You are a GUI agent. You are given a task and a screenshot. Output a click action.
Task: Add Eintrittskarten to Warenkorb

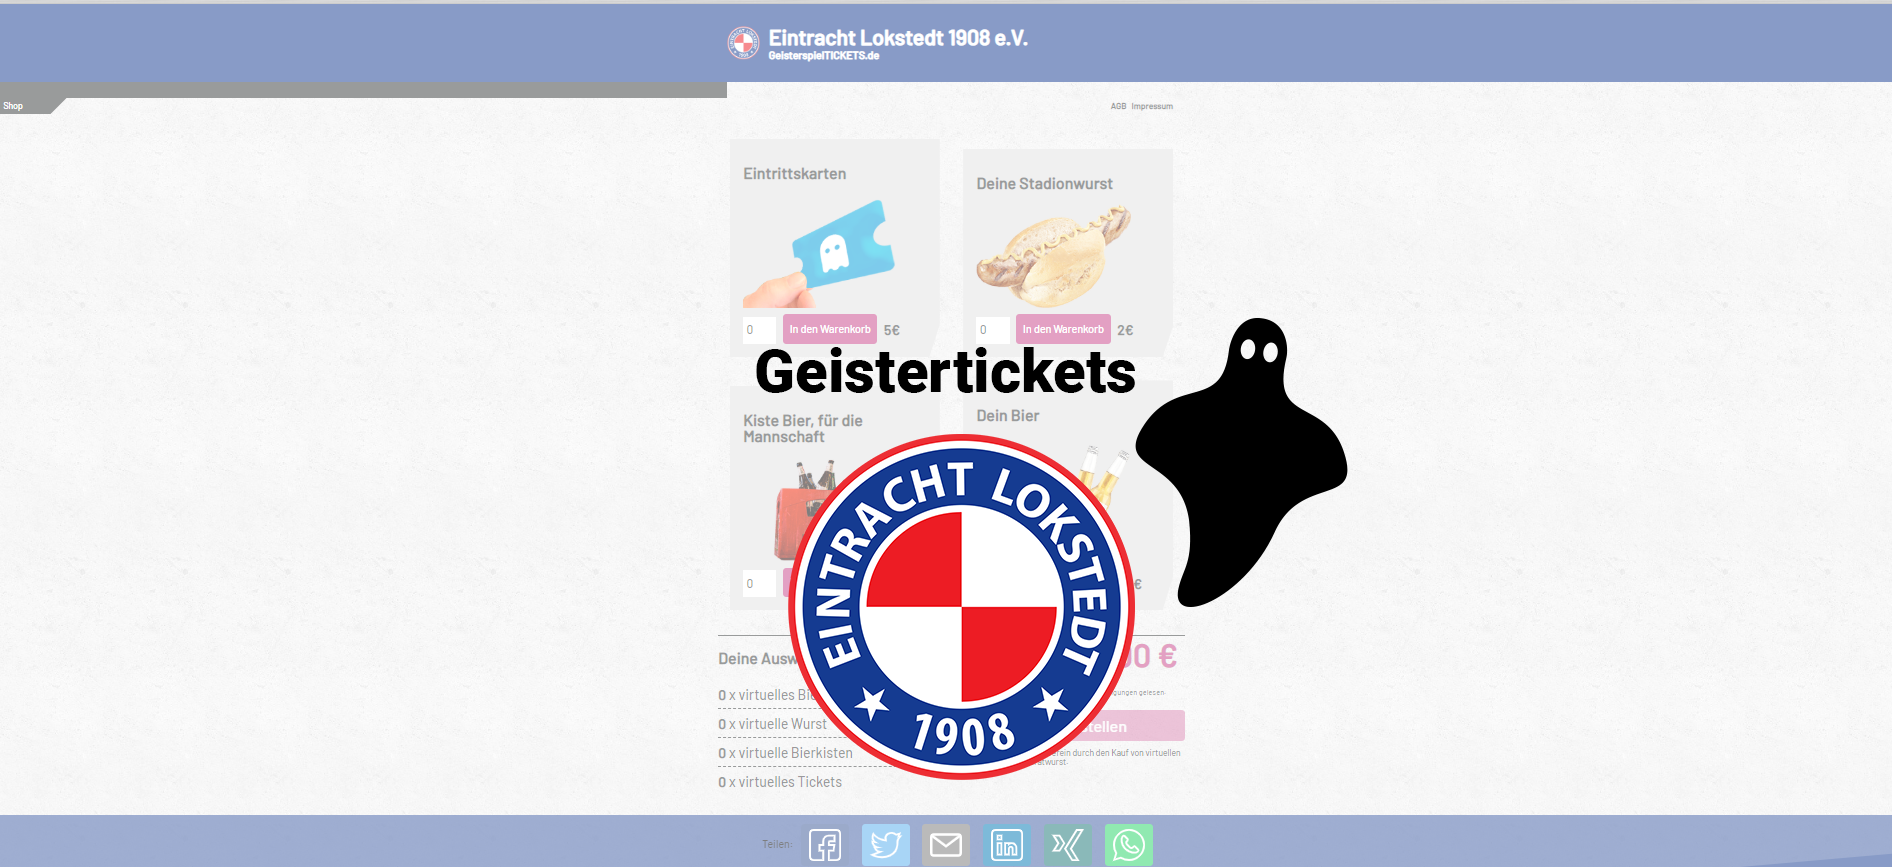tap(830, 329)
